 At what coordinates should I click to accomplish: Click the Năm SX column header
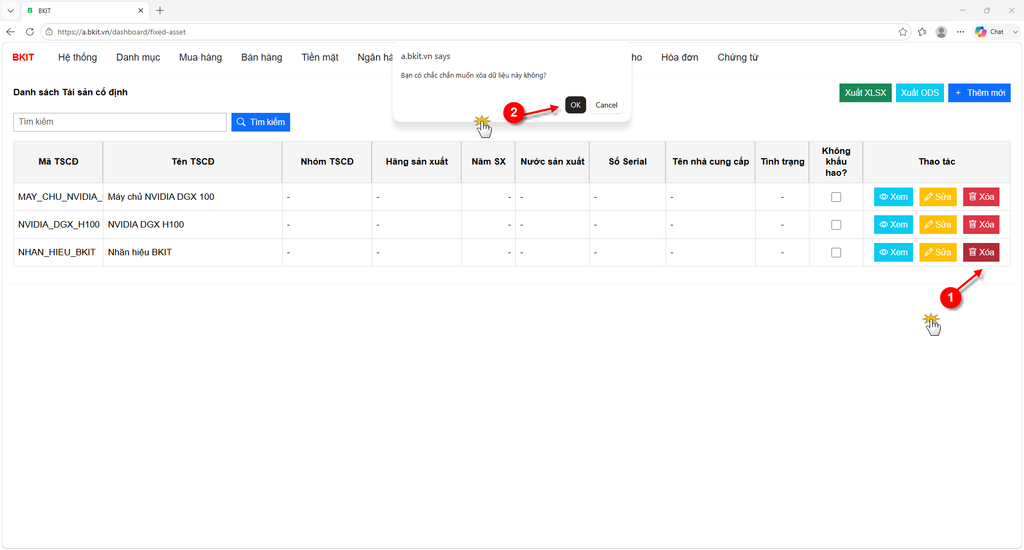[x=488, y=161]
